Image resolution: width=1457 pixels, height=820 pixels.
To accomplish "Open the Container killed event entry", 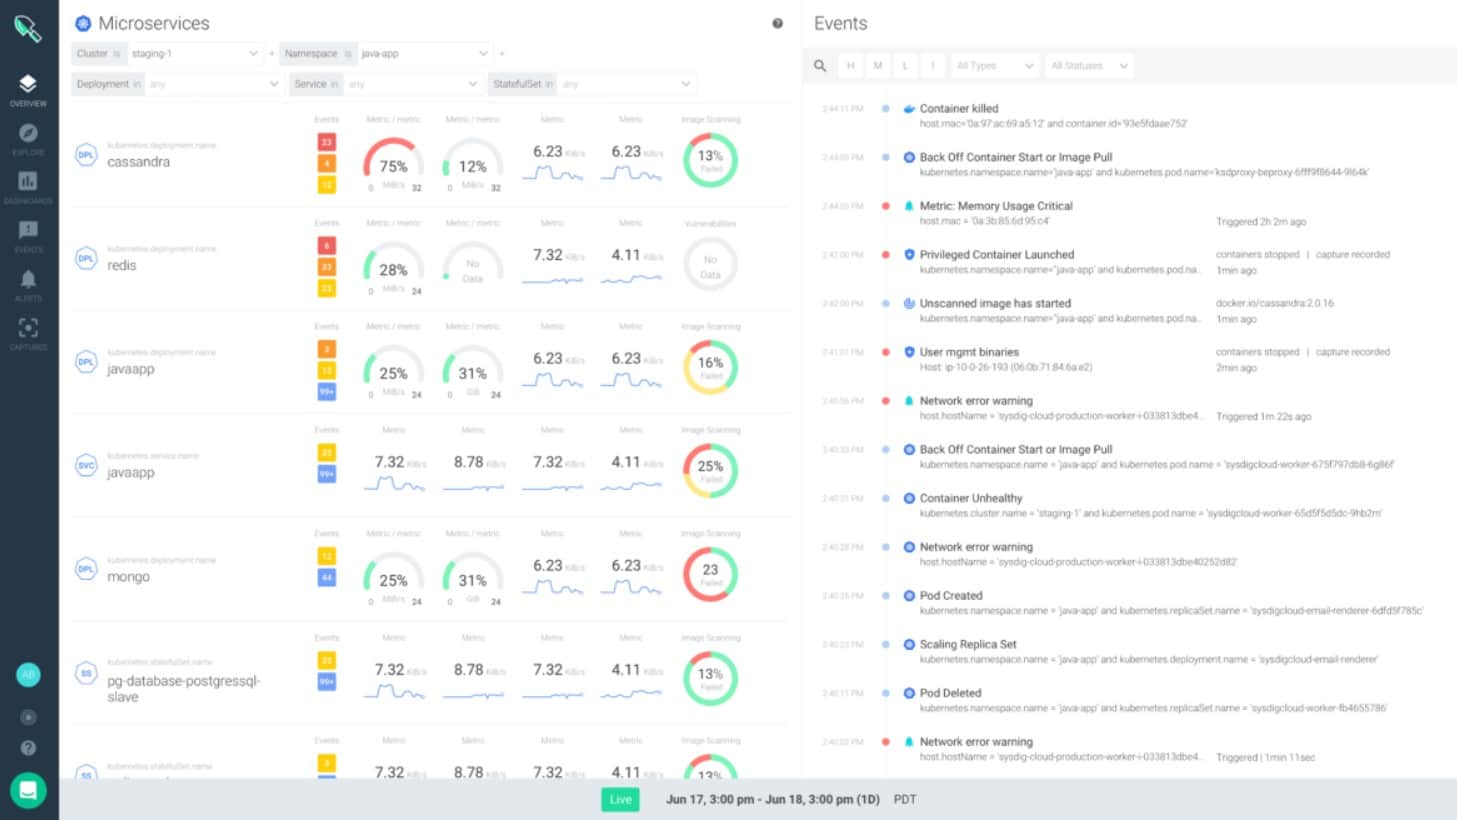I will [x=958, y=108].
